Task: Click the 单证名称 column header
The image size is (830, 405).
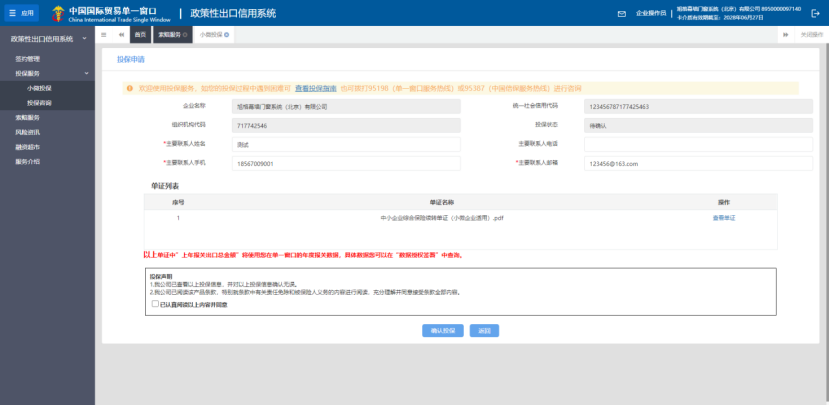Action: [442, 202]
